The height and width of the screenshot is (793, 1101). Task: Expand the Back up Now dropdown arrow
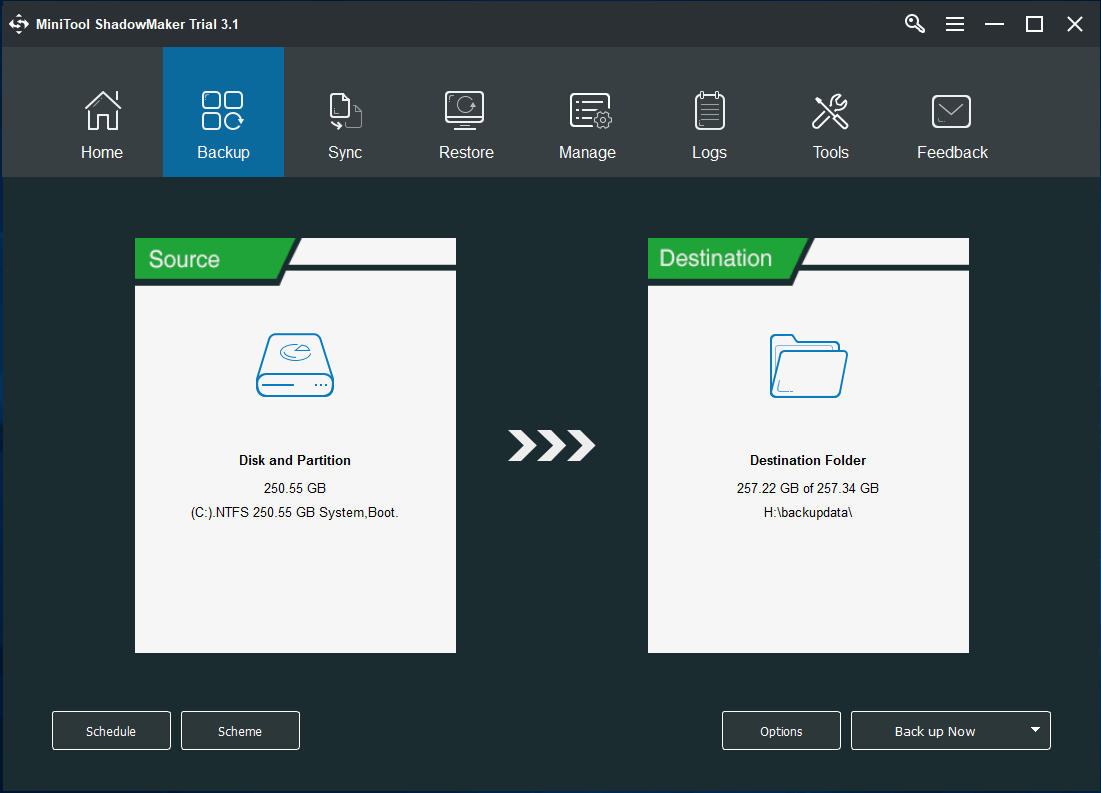coord(1034,730)
